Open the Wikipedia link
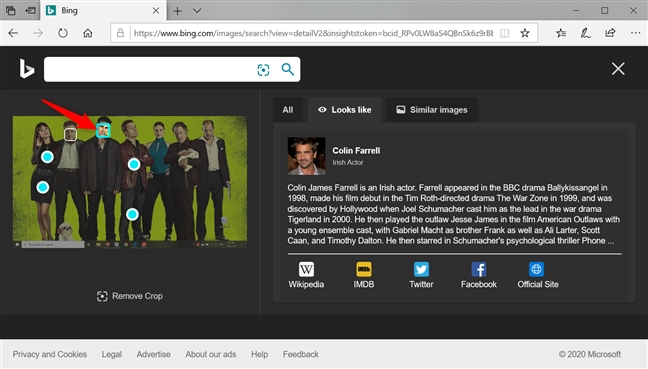The width and height of the screenshot is (648, 369). pyautogui.click(x=306, y=275)
